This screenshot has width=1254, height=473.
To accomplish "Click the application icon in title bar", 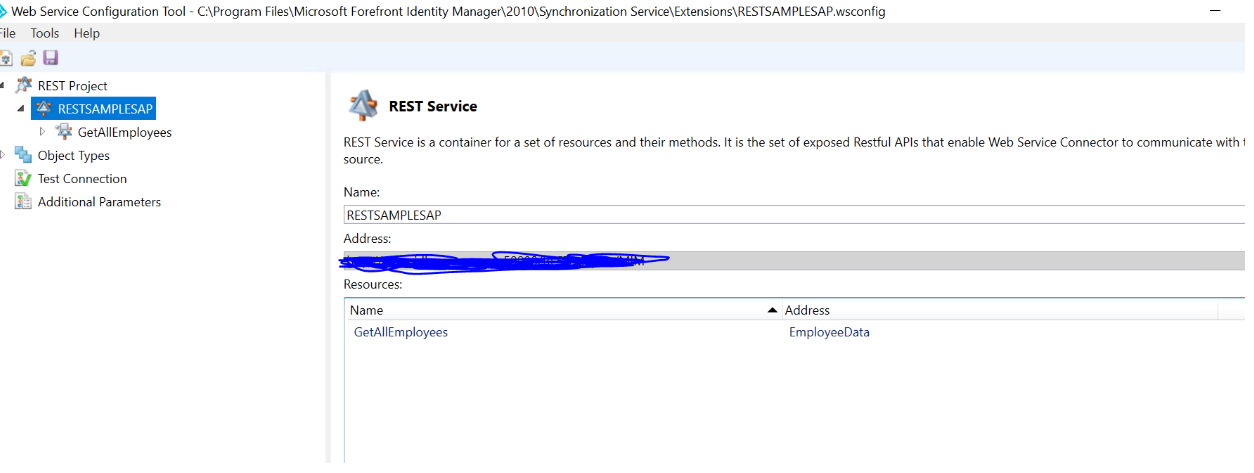I will point(3,11).
